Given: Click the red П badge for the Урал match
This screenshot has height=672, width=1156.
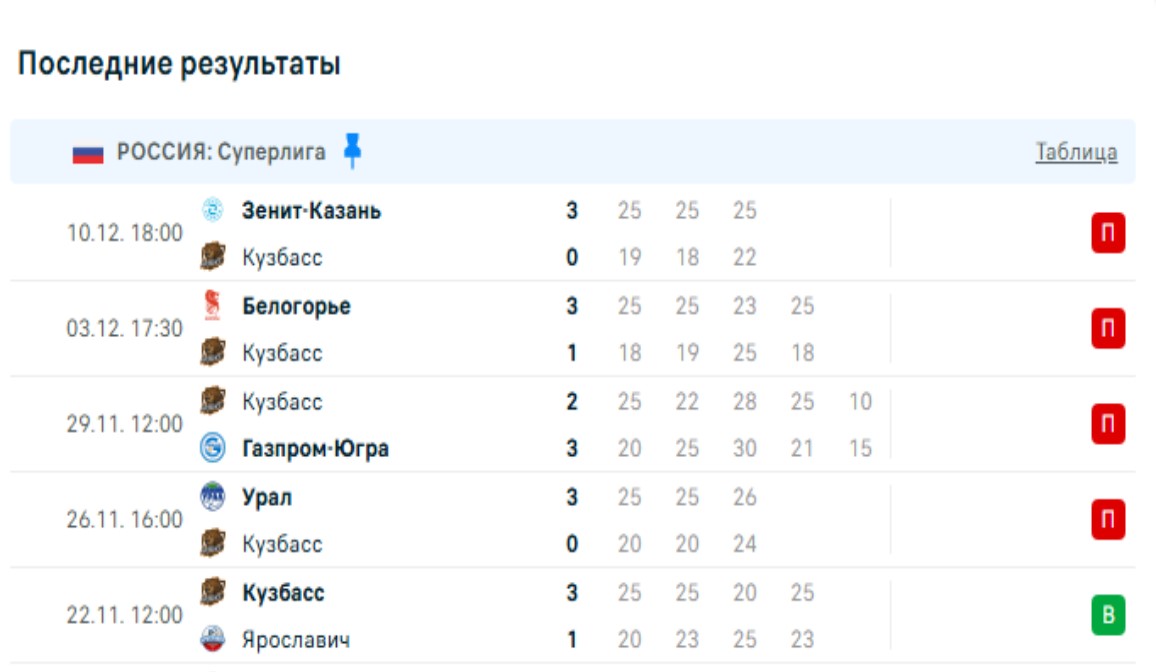Looking at the screenshot, I should pyautogui.click(x=1108, y=520).
